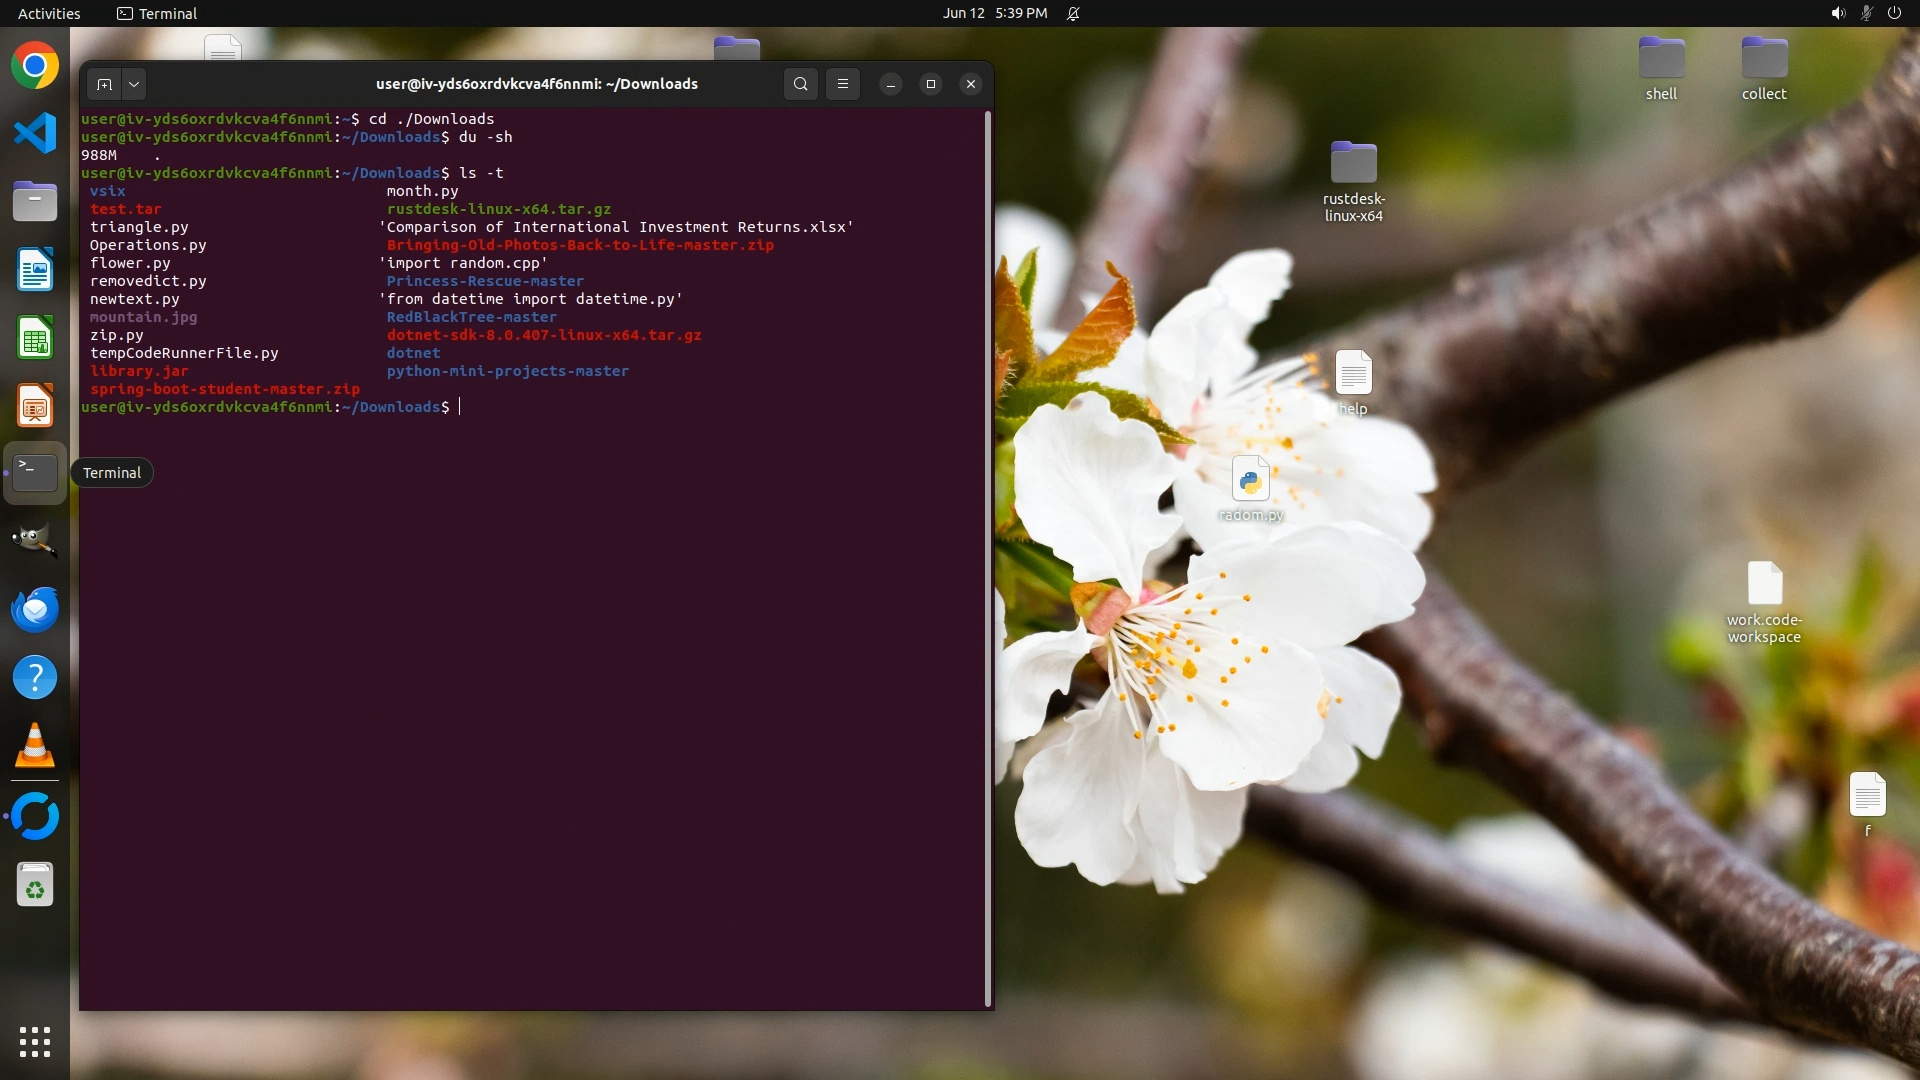
Task: Open the Files manager in dock
Action: [35, 201]
